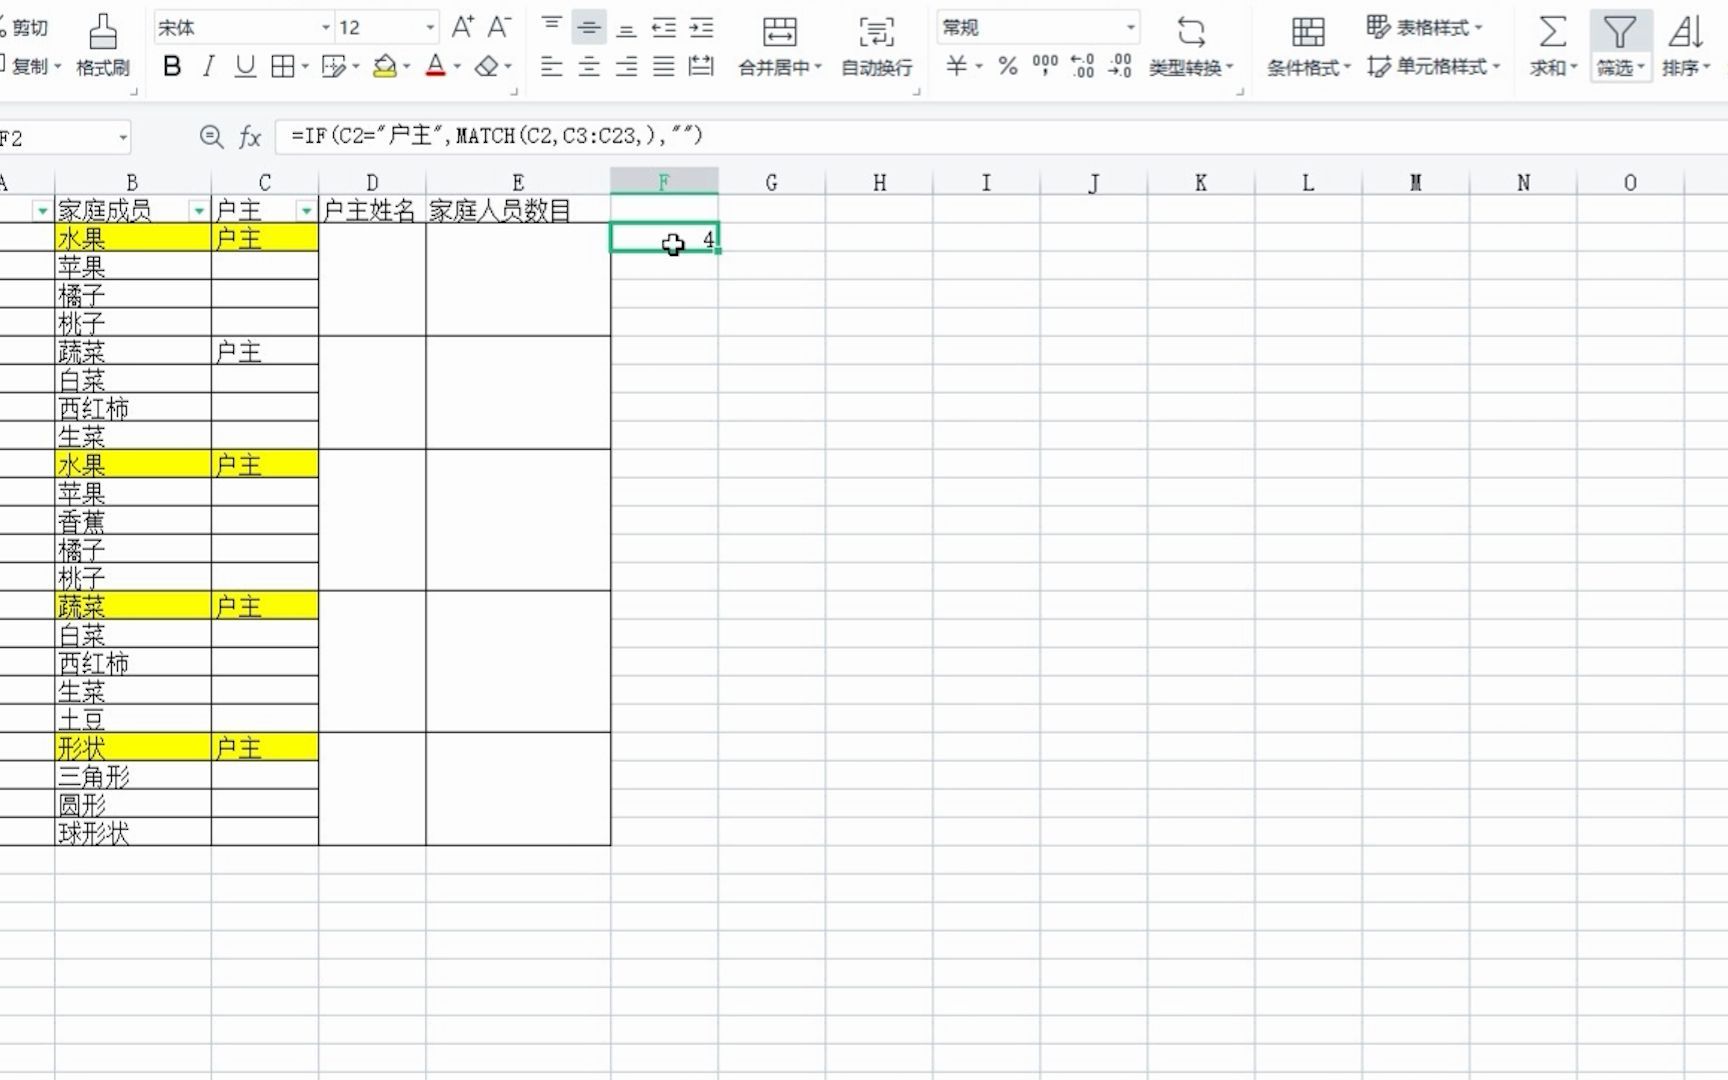
Task: Open Table Styles (表格样式) menu
Action: [x=1425, y=27]
